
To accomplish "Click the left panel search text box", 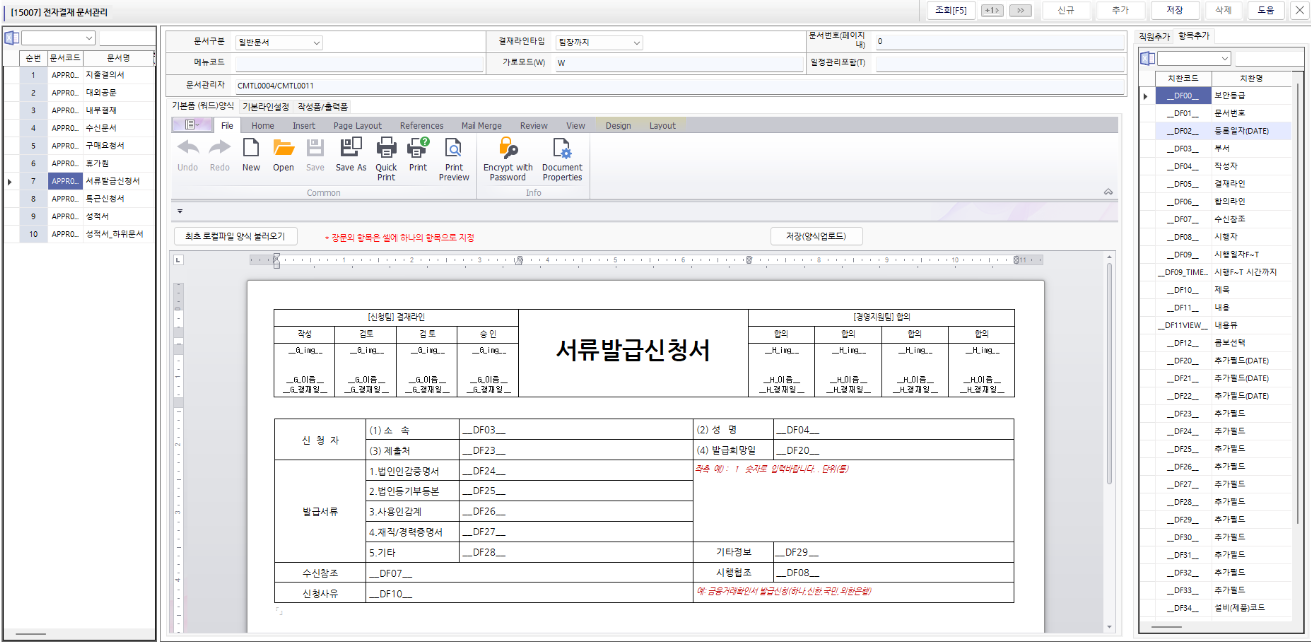I will click(x=125, y=38).
